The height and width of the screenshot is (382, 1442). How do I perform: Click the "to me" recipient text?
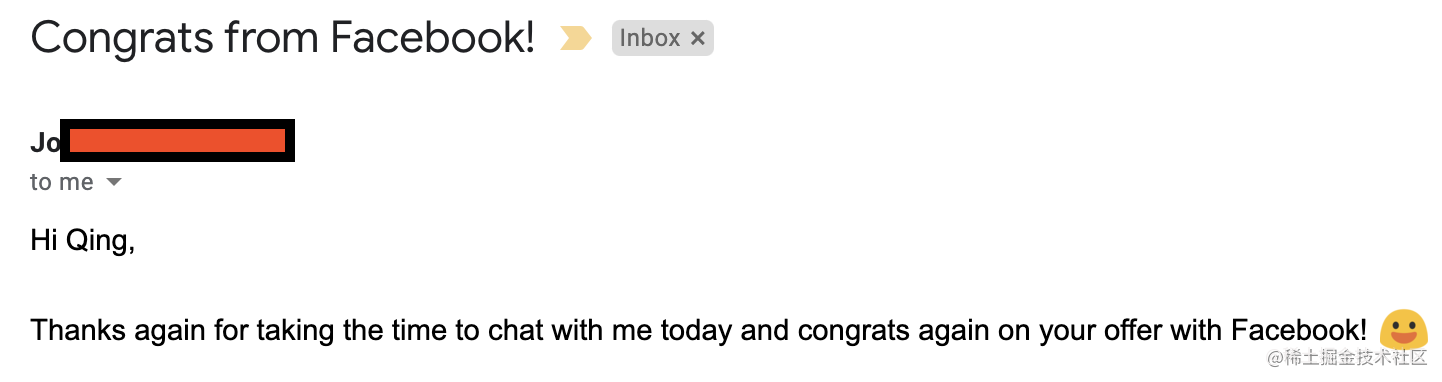tap(62, 182)
